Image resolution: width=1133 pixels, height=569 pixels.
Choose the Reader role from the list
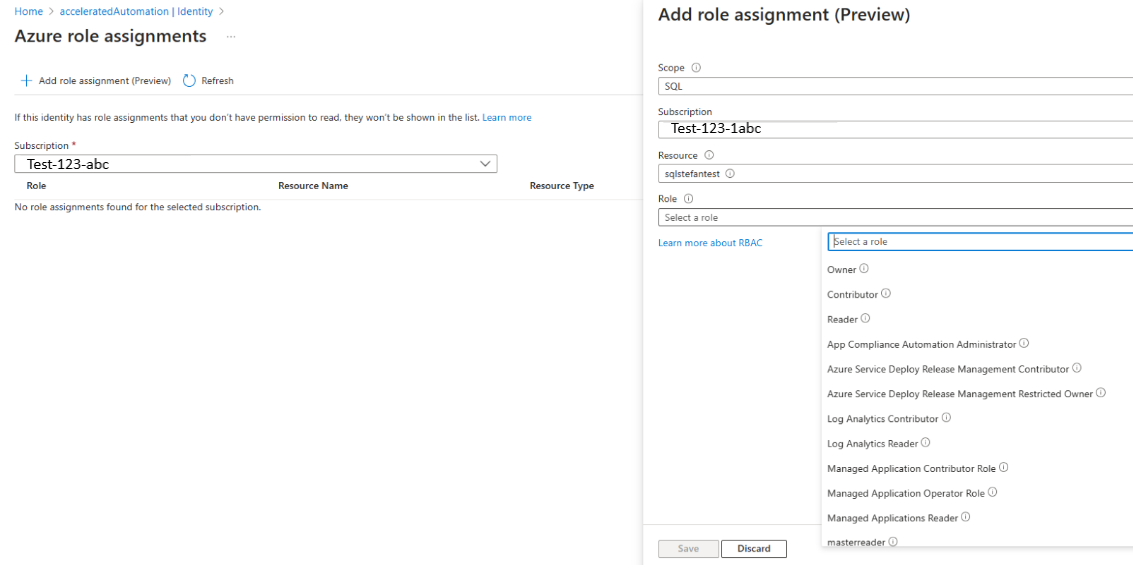[x=842, y=320]
